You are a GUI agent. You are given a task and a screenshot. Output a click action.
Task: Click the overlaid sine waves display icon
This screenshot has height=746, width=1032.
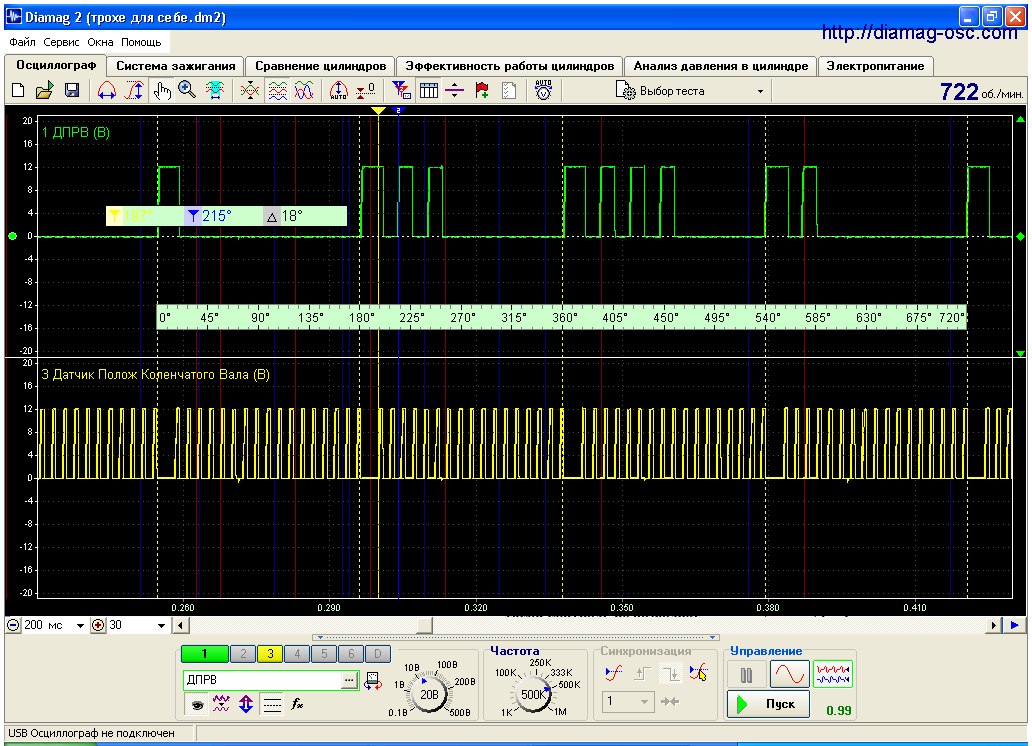(x=304, y=90)
